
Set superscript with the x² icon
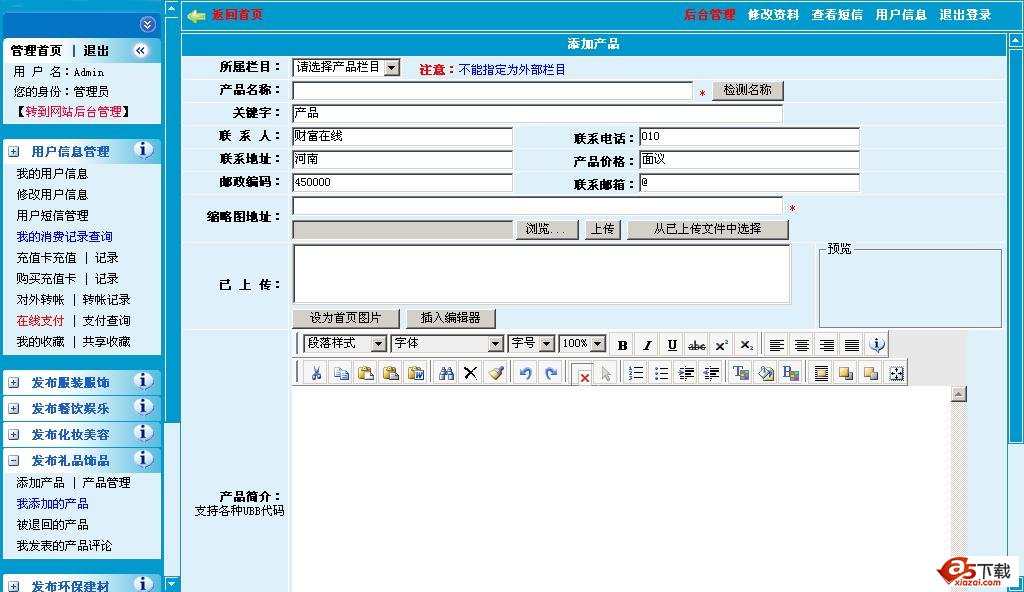tap(722, 345)
